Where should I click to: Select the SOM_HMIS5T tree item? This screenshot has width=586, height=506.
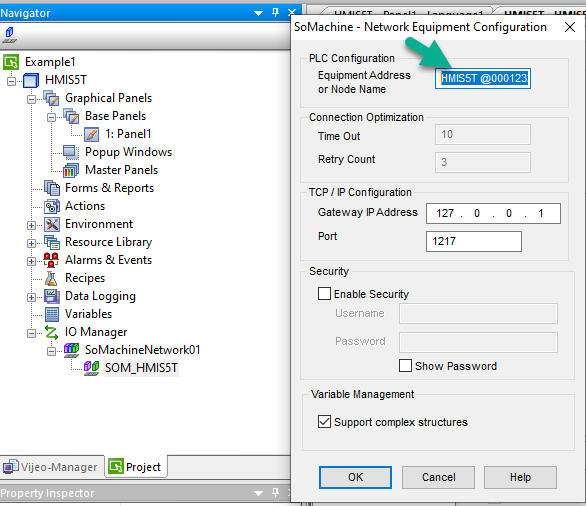(141, 368)
